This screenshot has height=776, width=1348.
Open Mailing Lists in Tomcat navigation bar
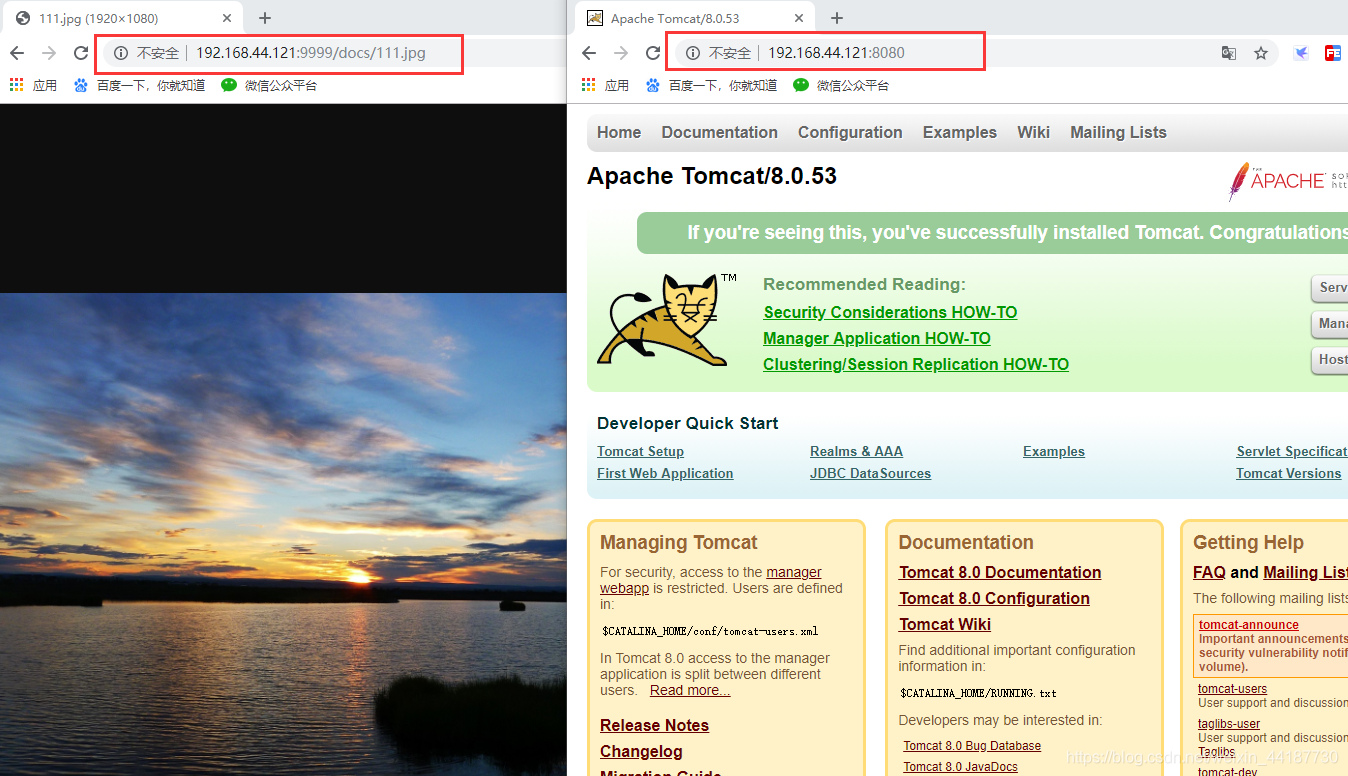[1118, 132]
